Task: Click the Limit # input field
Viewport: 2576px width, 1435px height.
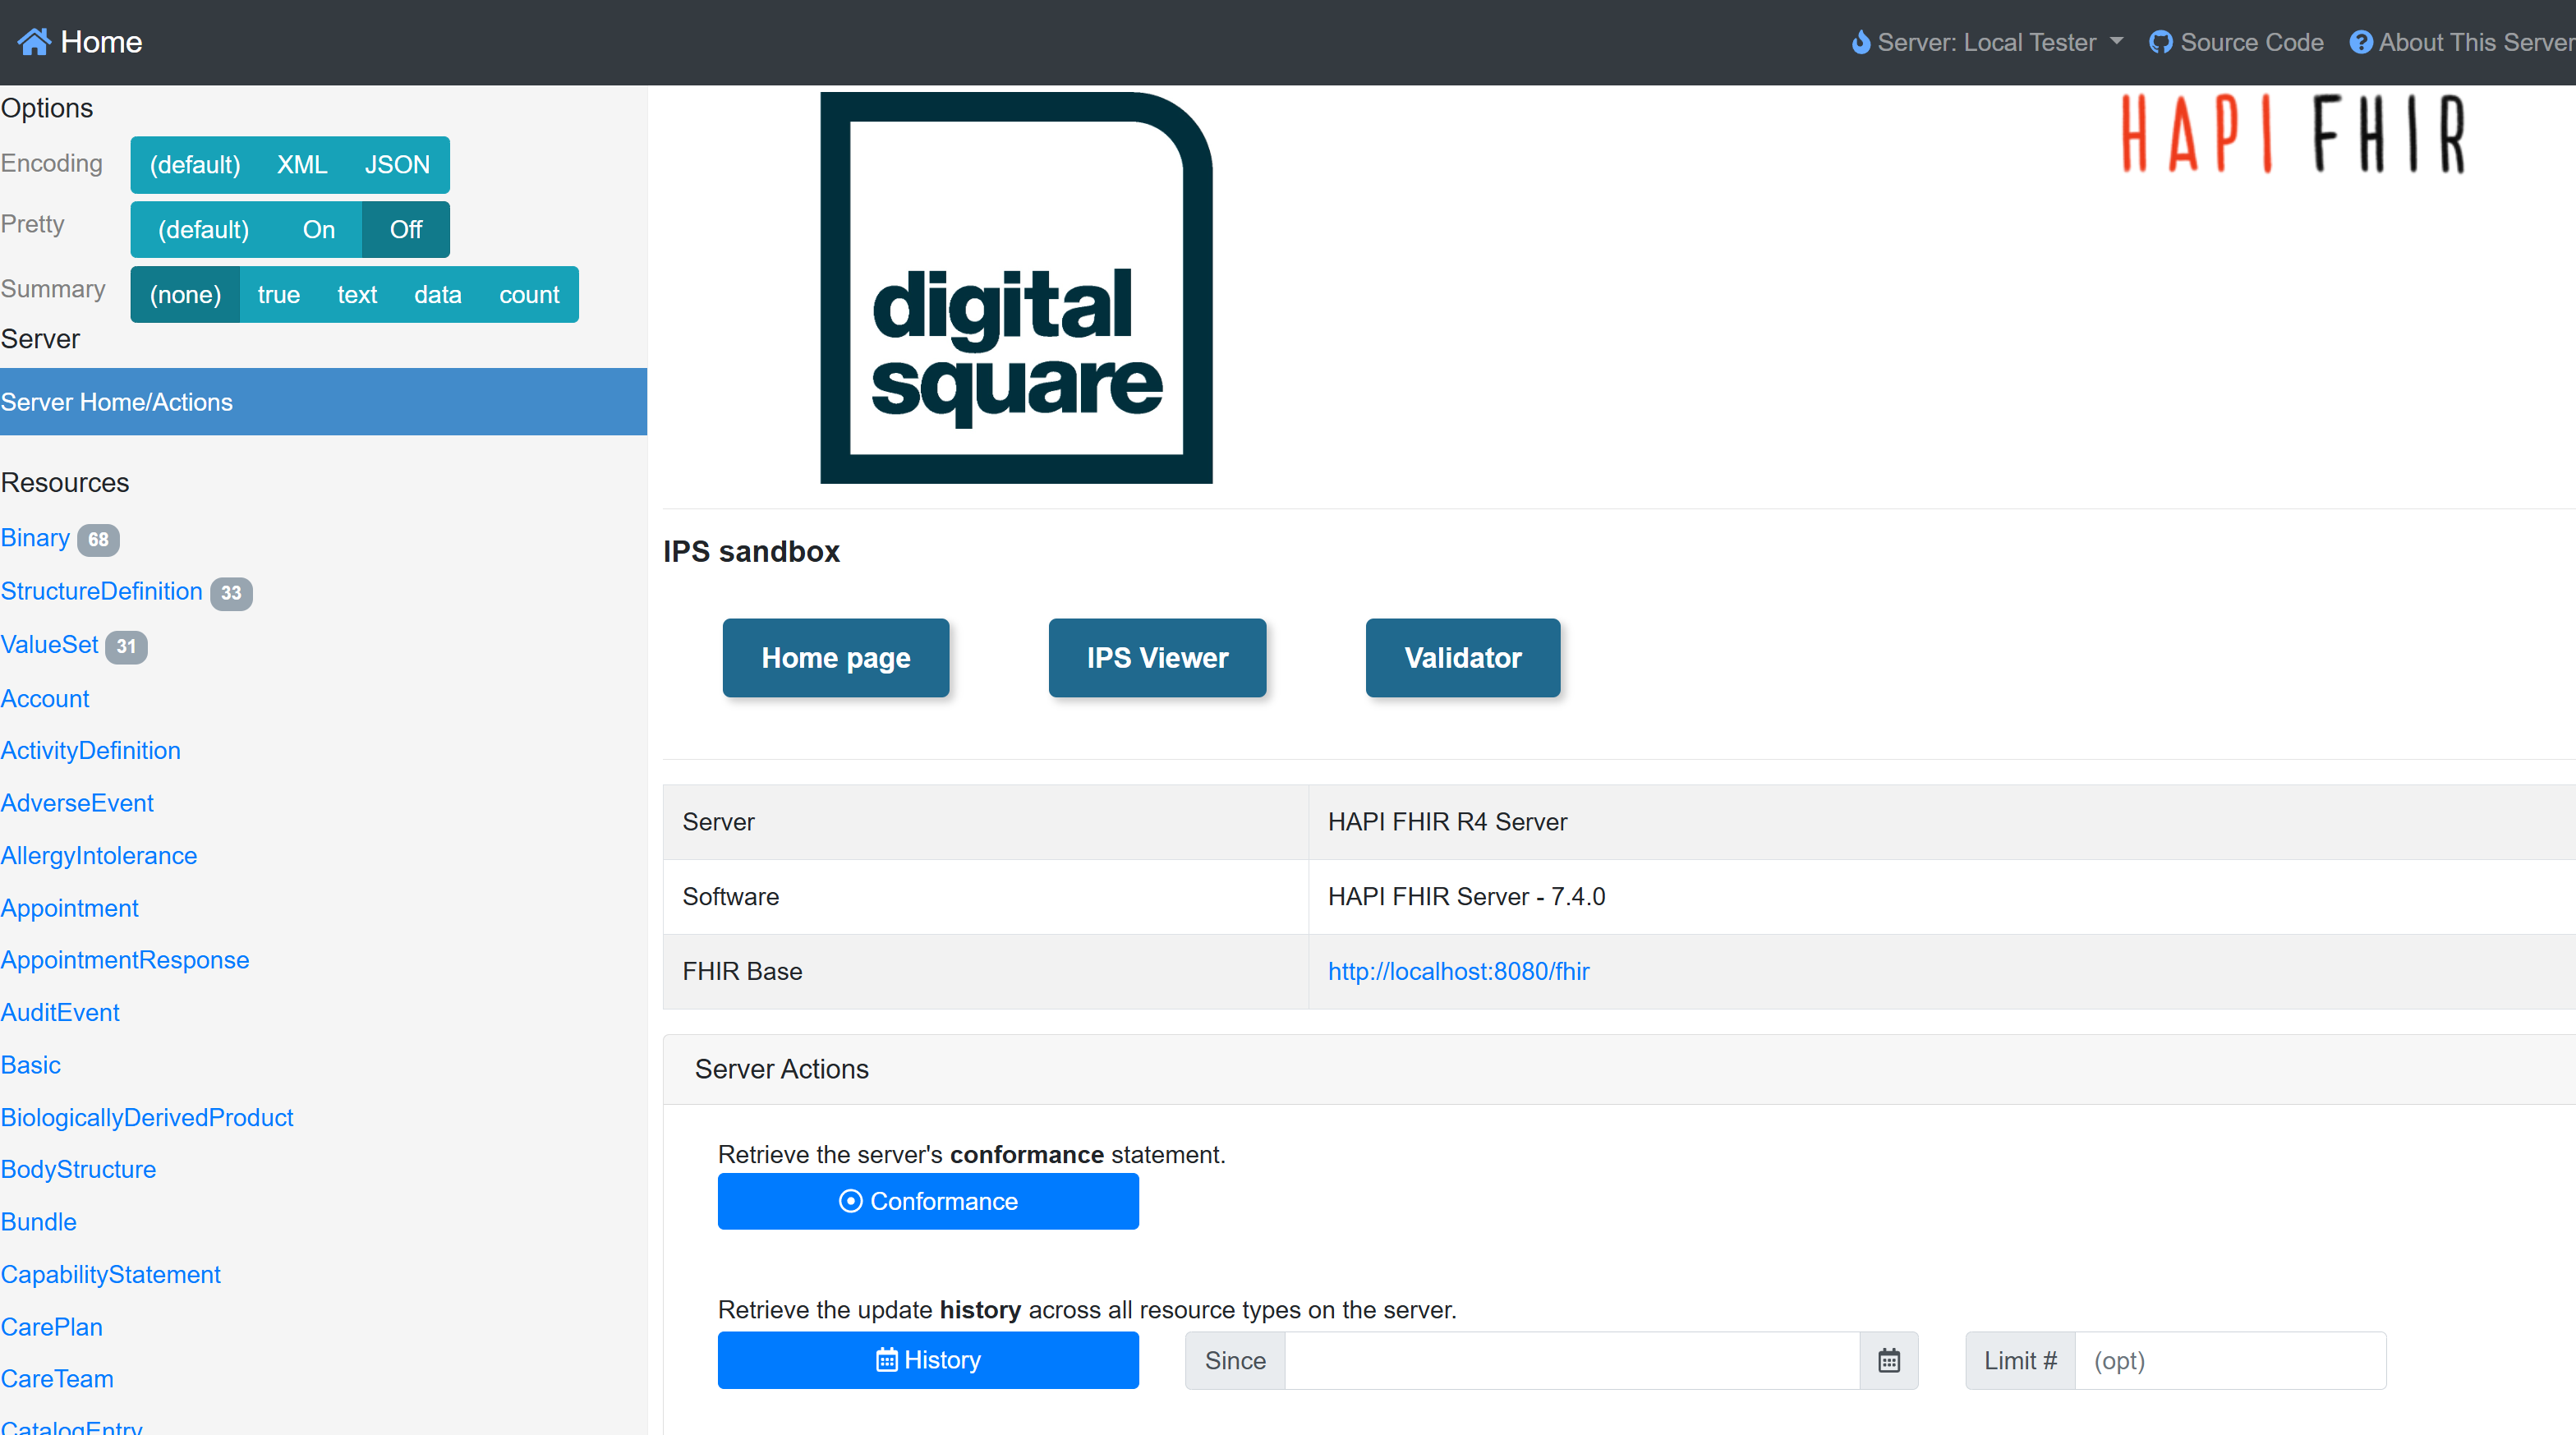Action: pos(2230,1360)
